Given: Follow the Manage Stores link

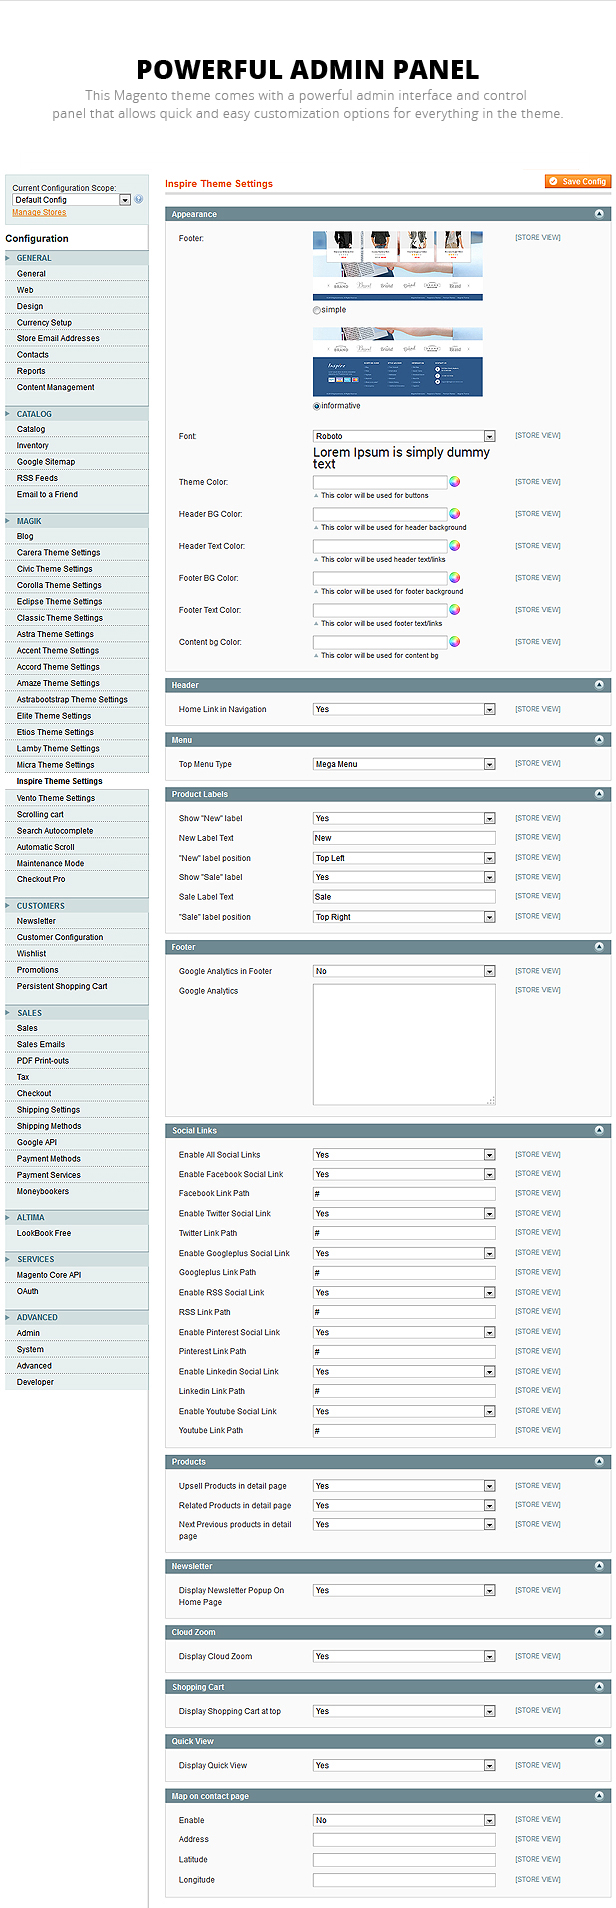Looking at the screenshot, I should pyautogui.click(x=39, y=212).
